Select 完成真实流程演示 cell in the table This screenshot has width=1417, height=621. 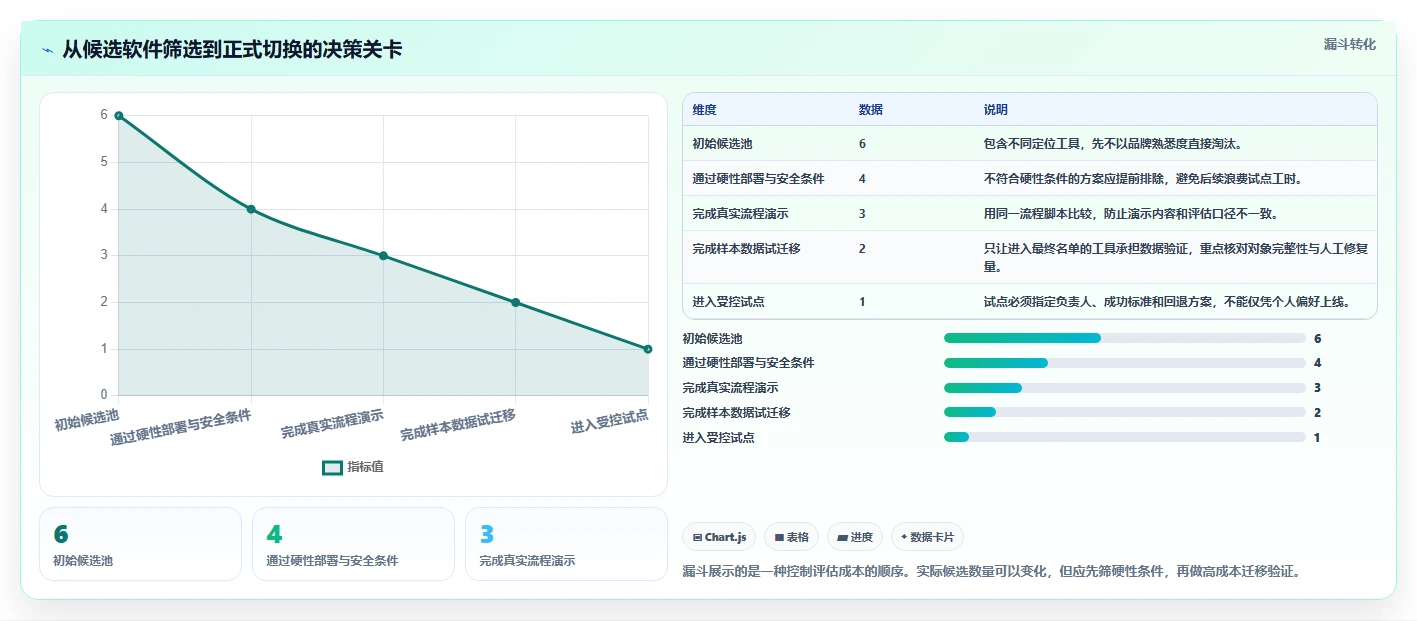tap(766, 214)
